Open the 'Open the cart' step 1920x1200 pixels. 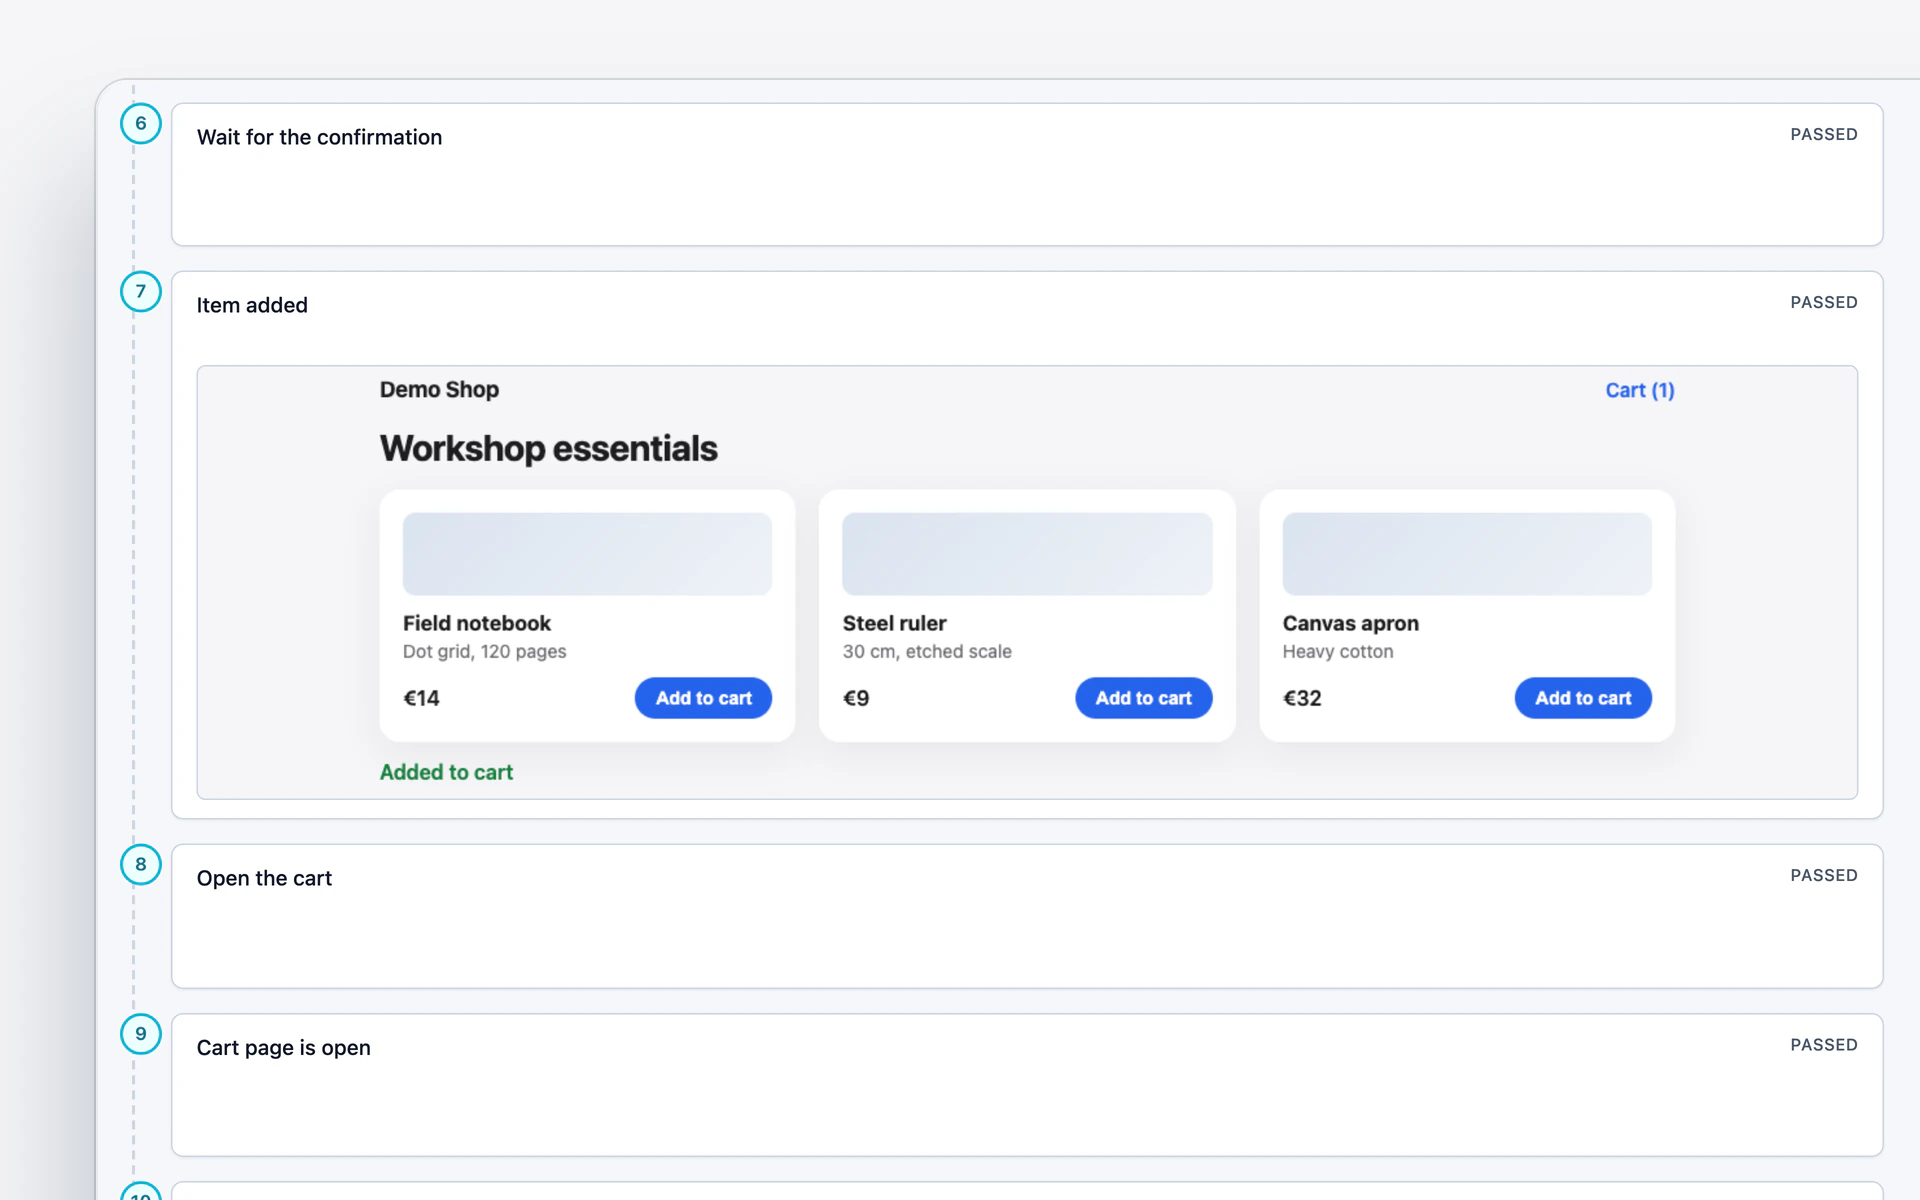1027,916
